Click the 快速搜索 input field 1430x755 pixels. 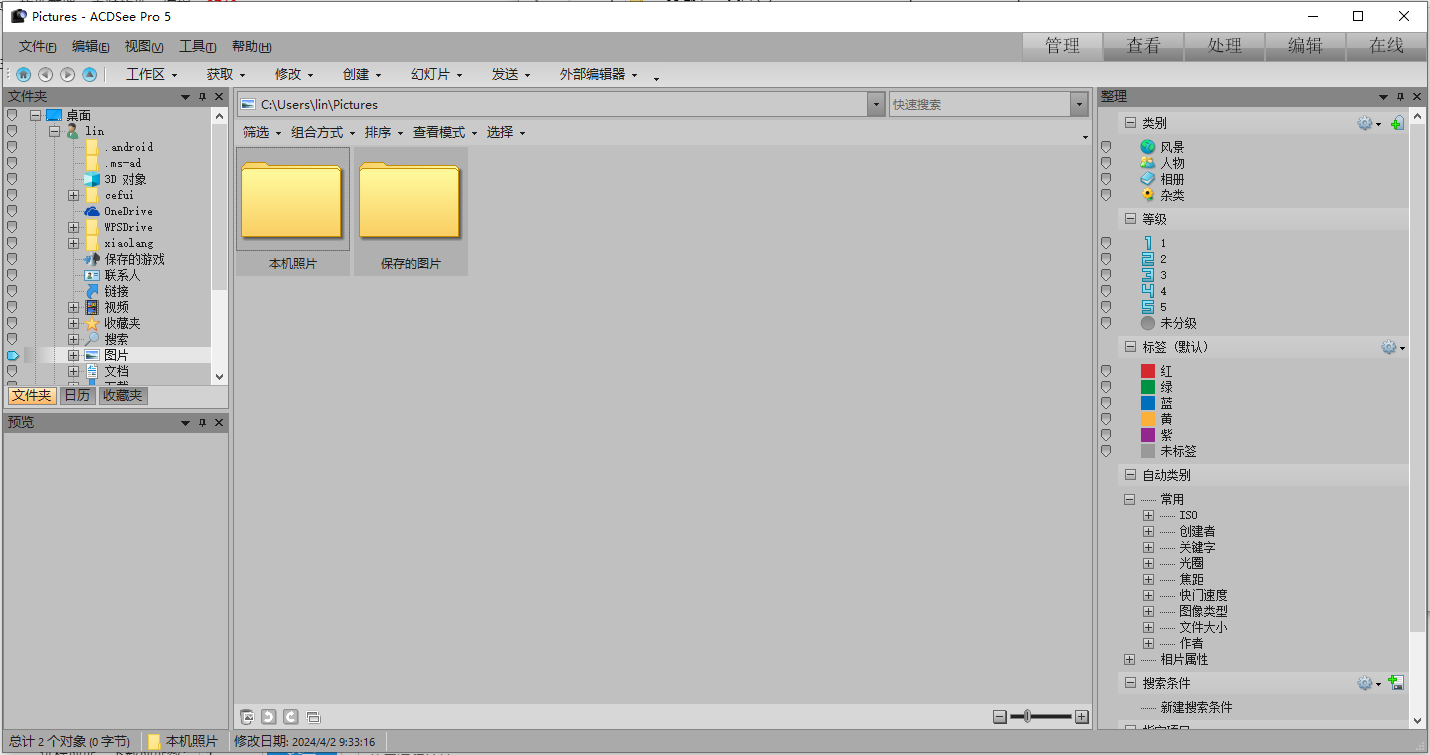coord(979,104)
